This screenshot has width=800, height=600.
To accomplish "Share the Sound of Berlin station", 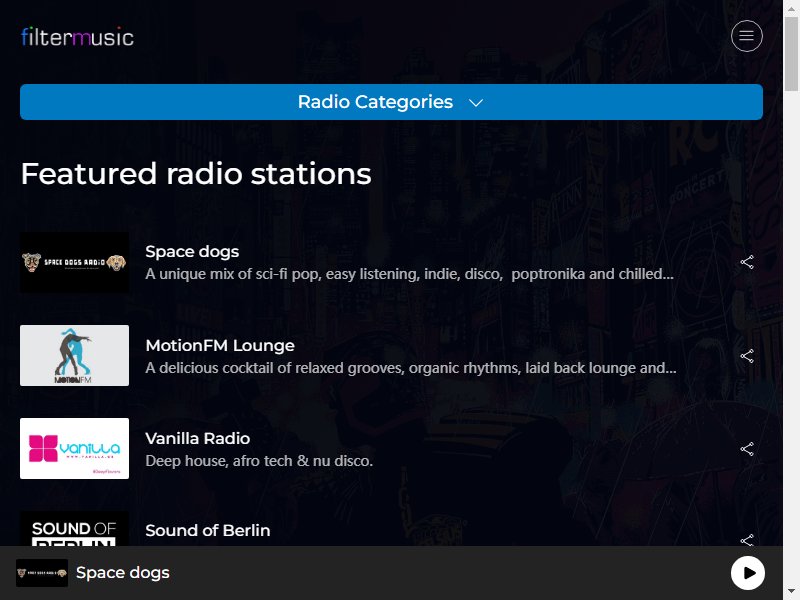I will pyautogui.click(x=747, y=540).
